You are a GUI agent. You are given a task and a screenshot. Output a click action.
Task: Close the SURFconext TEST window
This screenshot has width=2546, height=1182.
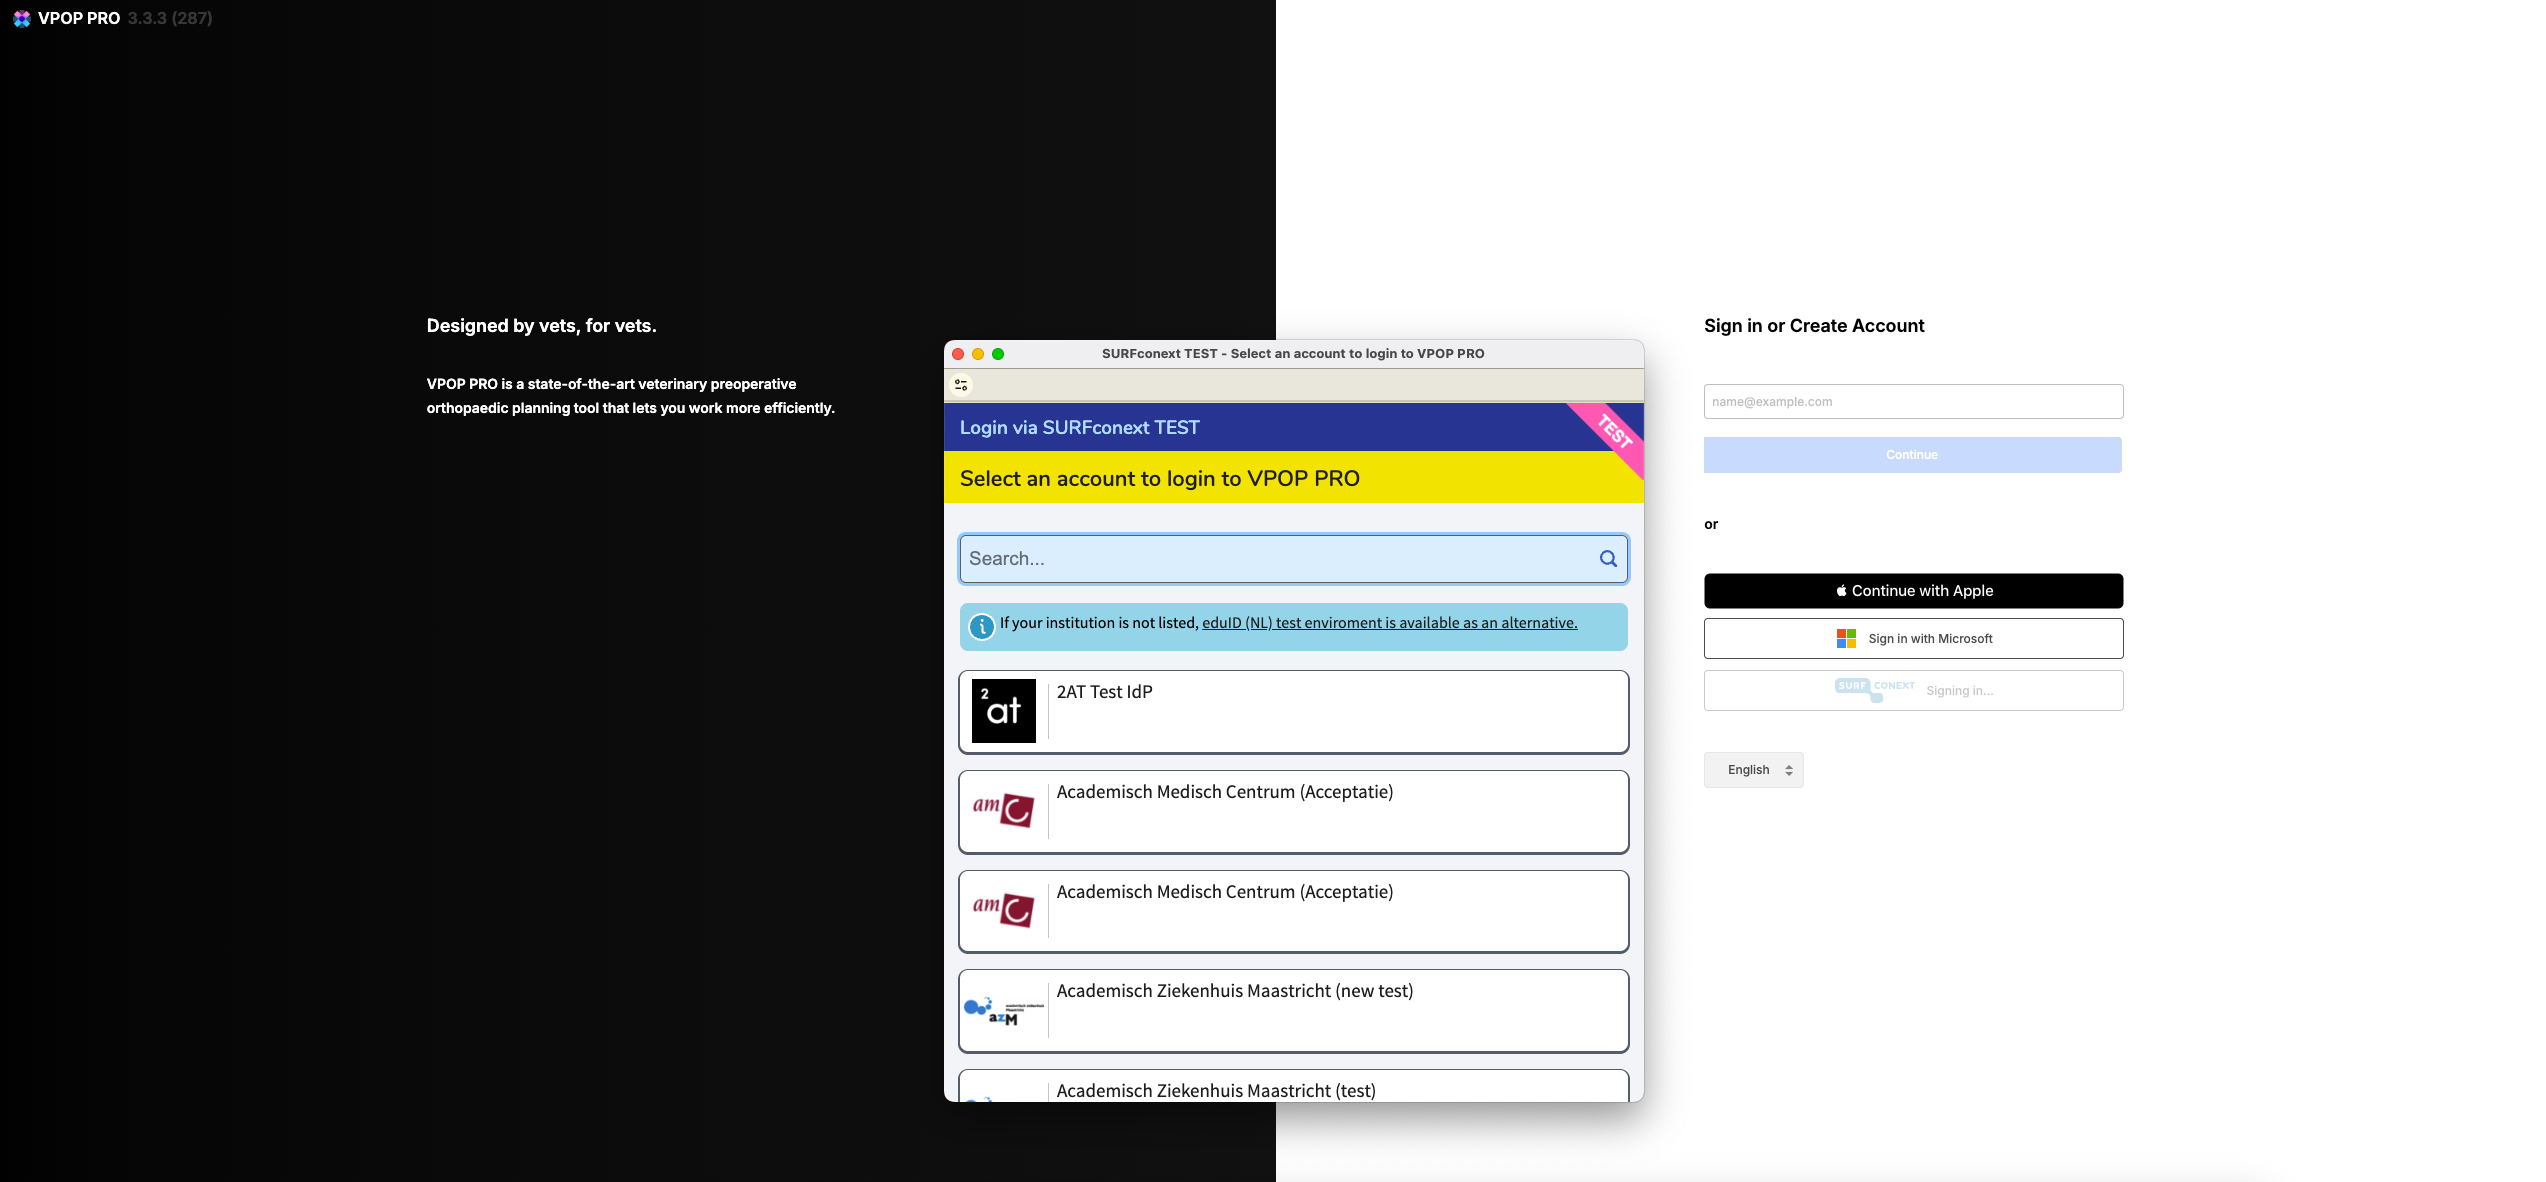958,354
